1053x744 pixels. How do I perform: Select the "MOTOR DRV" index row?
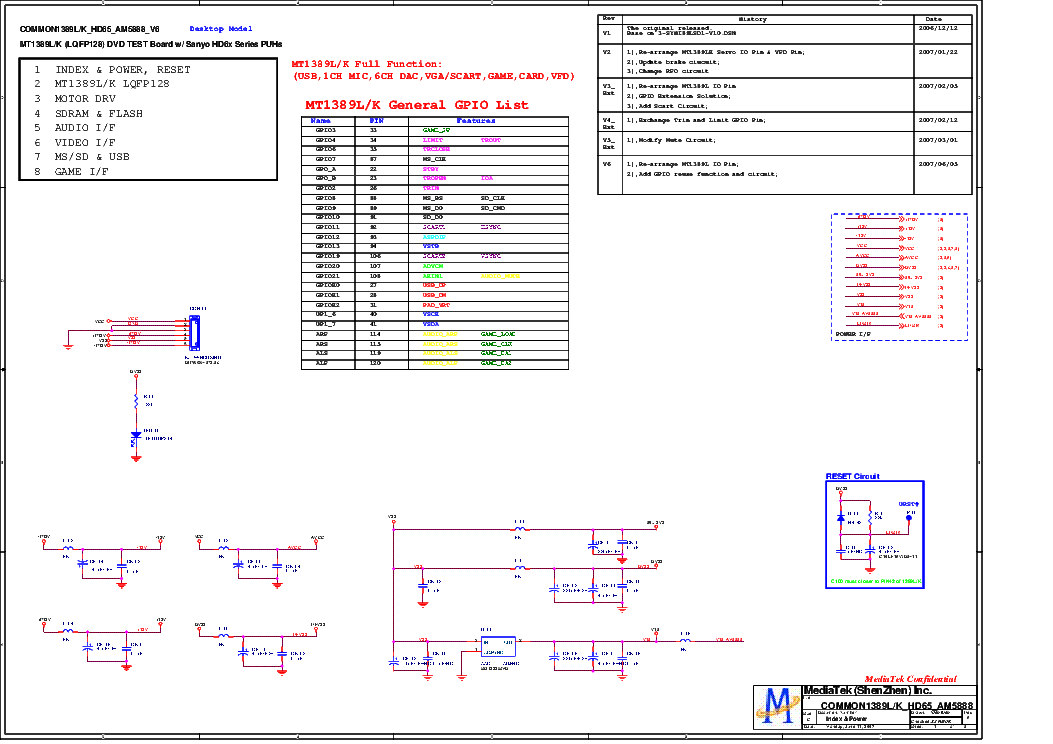(x=75, y=99)
